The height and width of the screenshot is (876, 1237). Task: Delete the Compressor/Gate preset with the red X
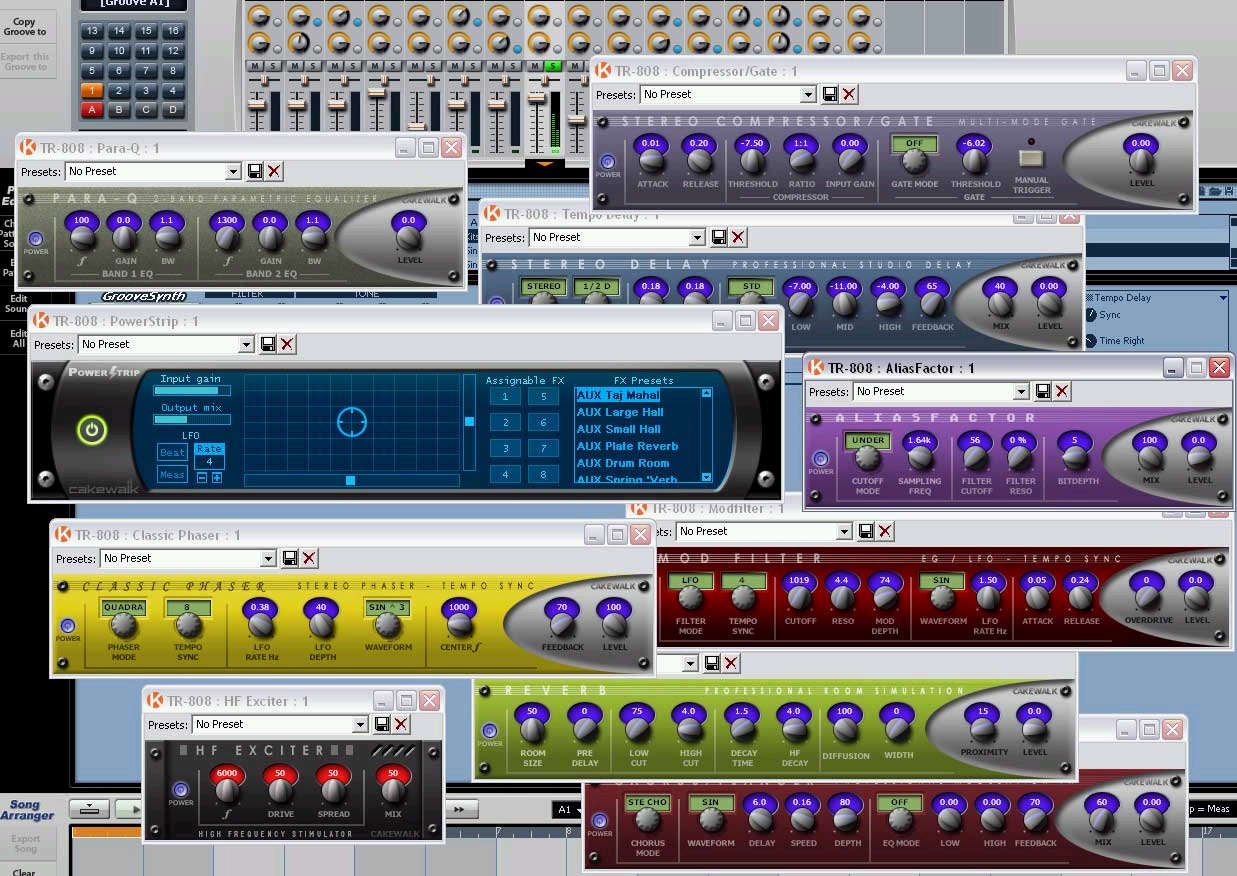(x=850, y=94)
